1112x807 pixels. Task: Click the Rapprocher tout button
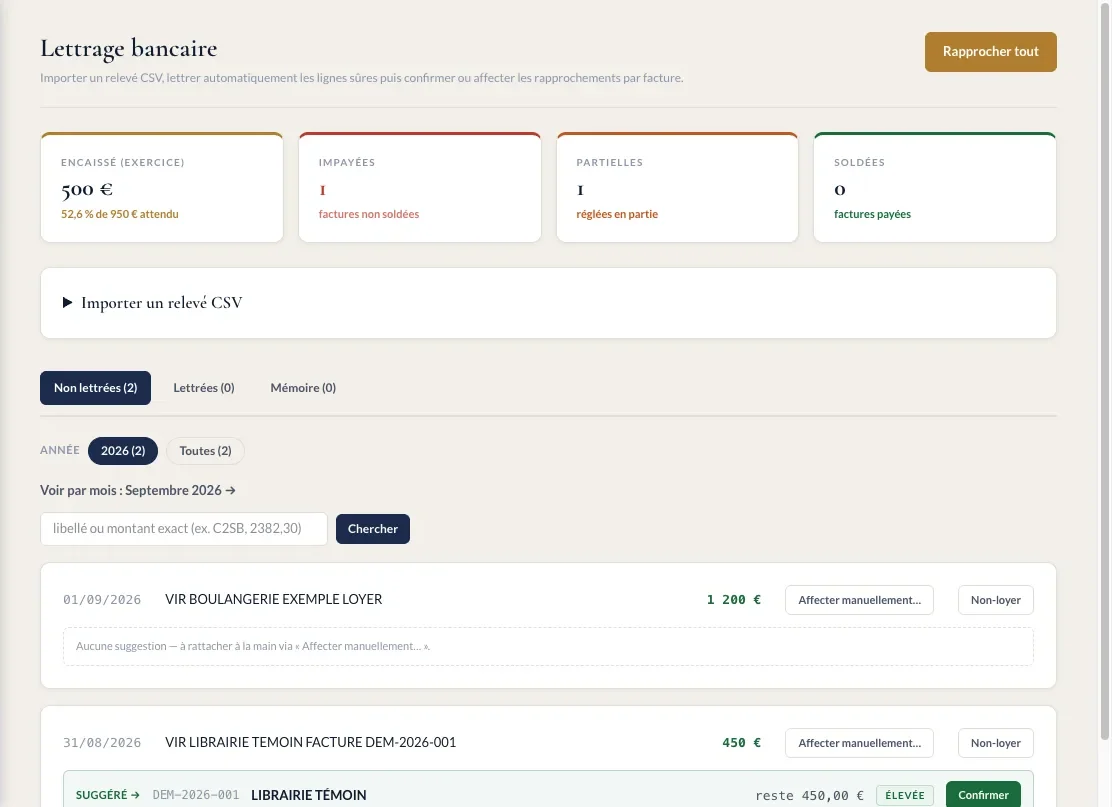pos(990,52)
